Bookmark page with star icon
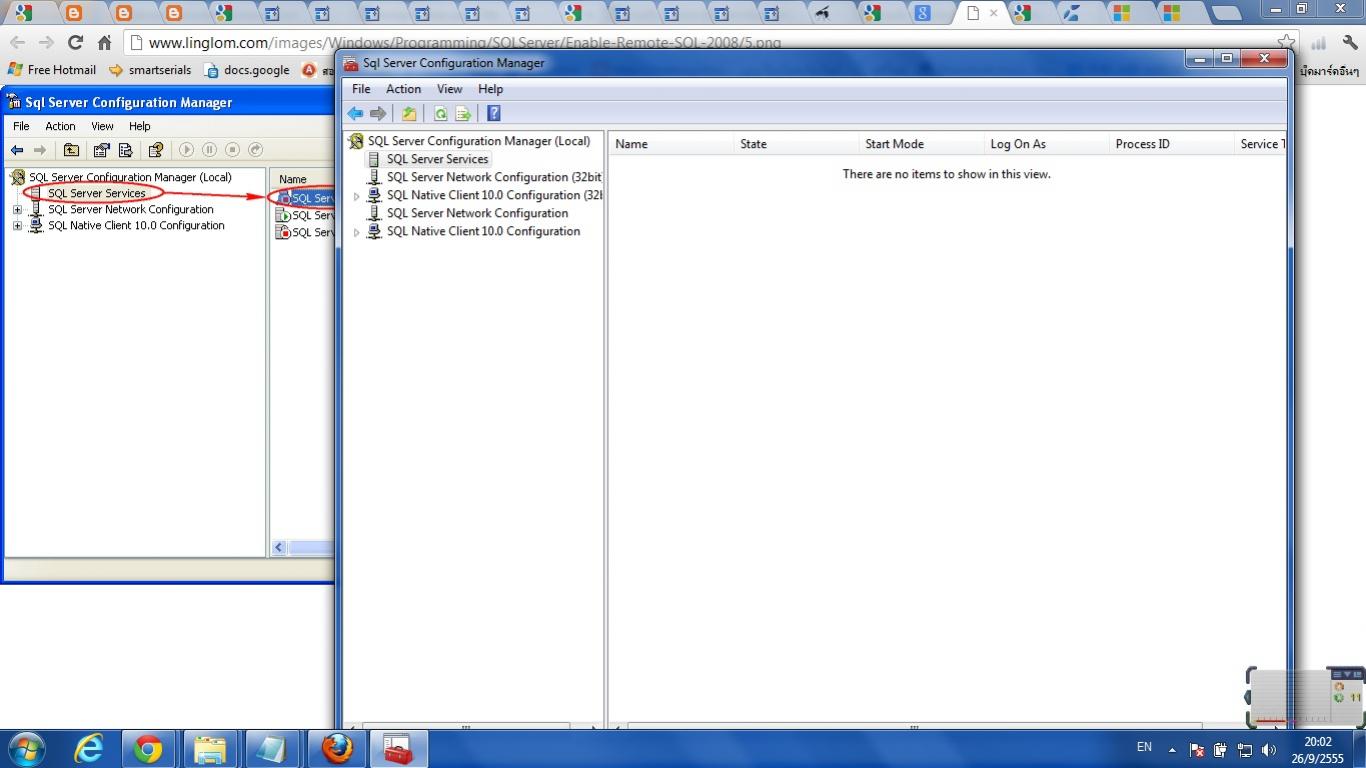The height and width of the screenshot is (768, 1366). [1286, 42]
